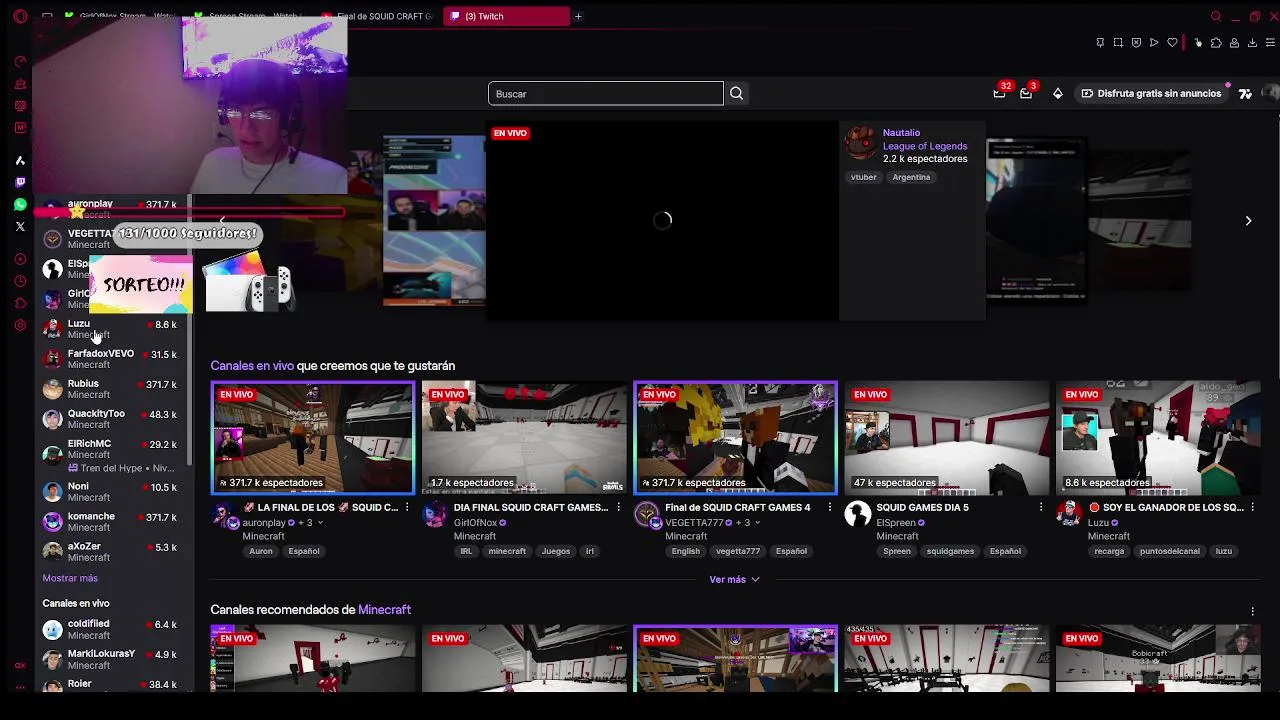Viewport: 1280px width, 720px height.
Task: Switch to the GirlOfNox Stream tab
Action: click(118, 16)
